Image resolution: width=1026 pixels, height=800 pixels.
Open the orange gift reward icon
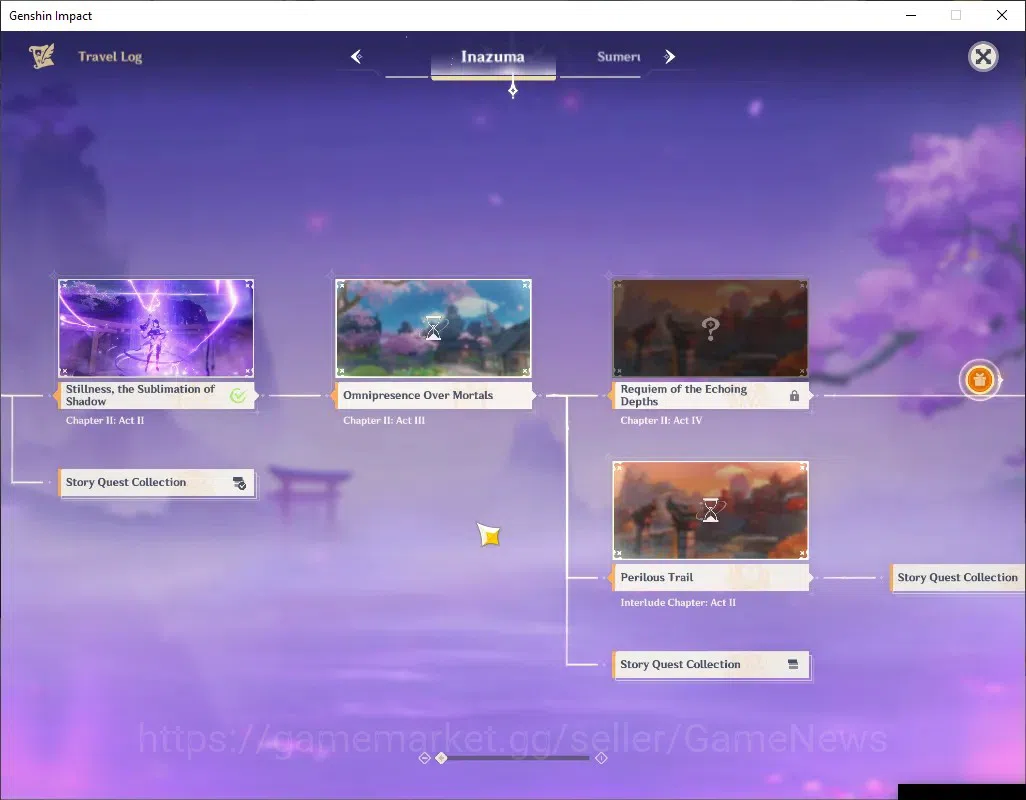coord(980,379)
